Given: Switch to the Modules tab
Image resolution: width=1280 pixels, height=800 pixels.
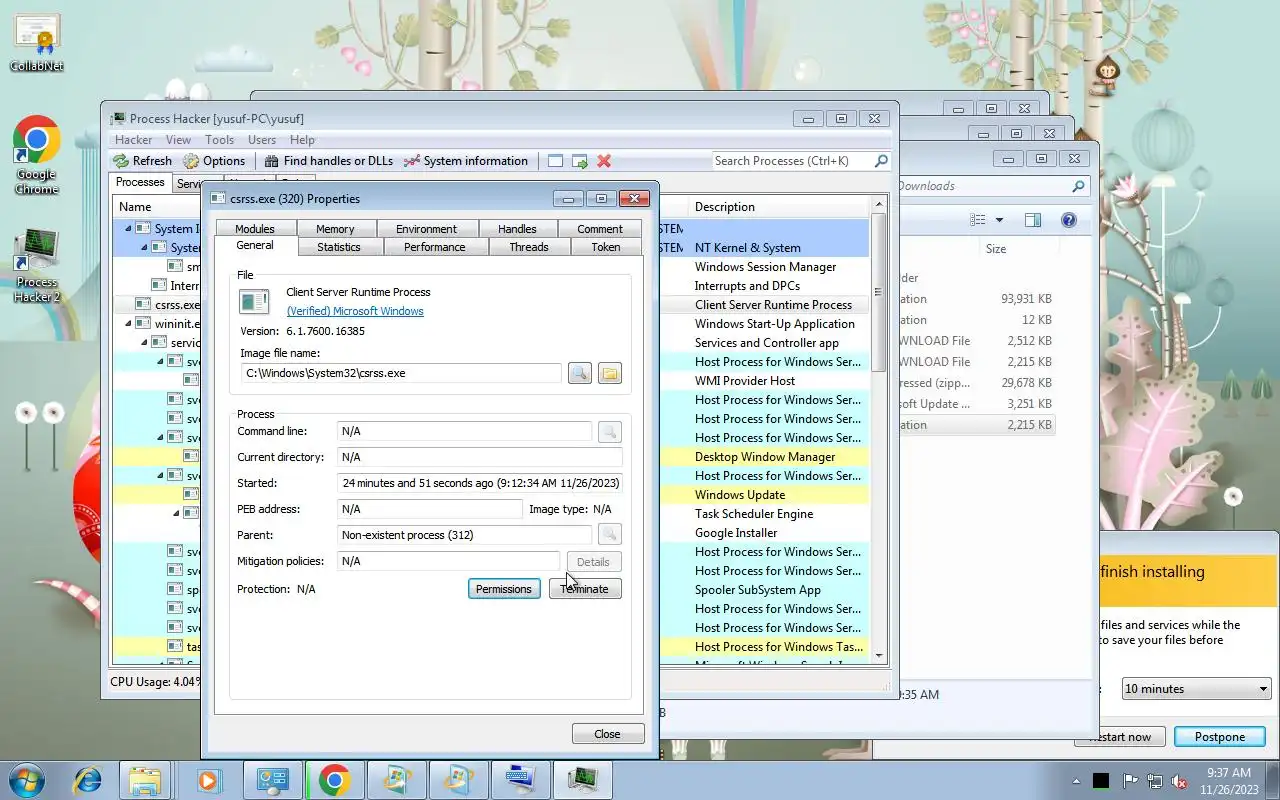Looking at the screenshot, I should pyautogui.click(x=254, y=229).
